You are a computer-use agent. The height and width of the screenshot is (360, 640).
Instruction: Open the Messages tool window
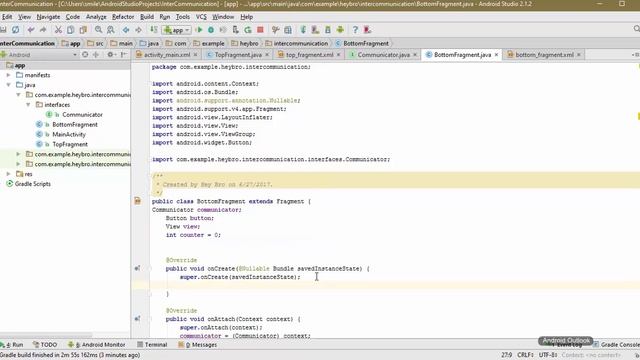click(x=198, y=345)
